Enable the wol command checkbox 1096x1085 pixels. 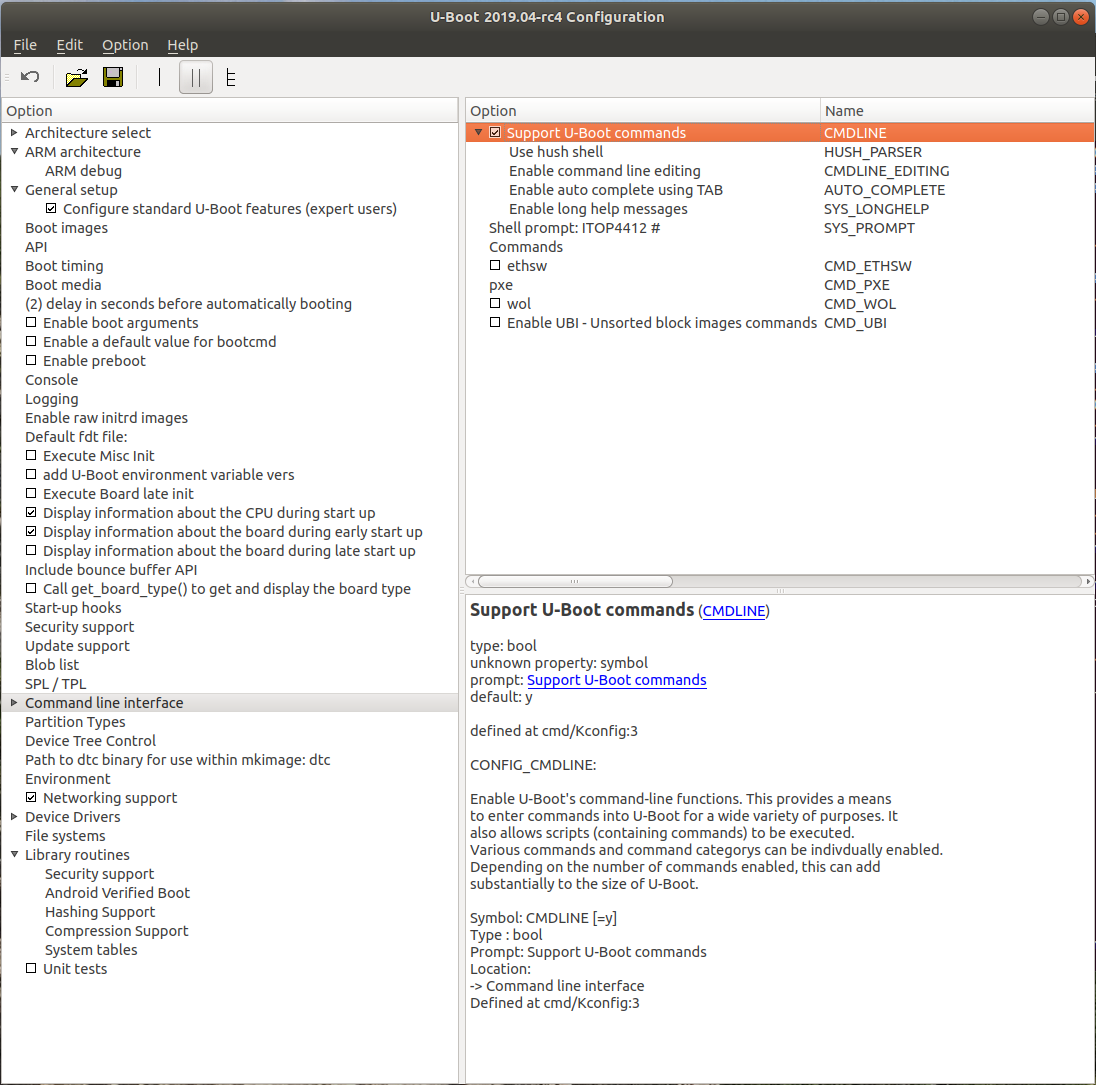[495, 304]
